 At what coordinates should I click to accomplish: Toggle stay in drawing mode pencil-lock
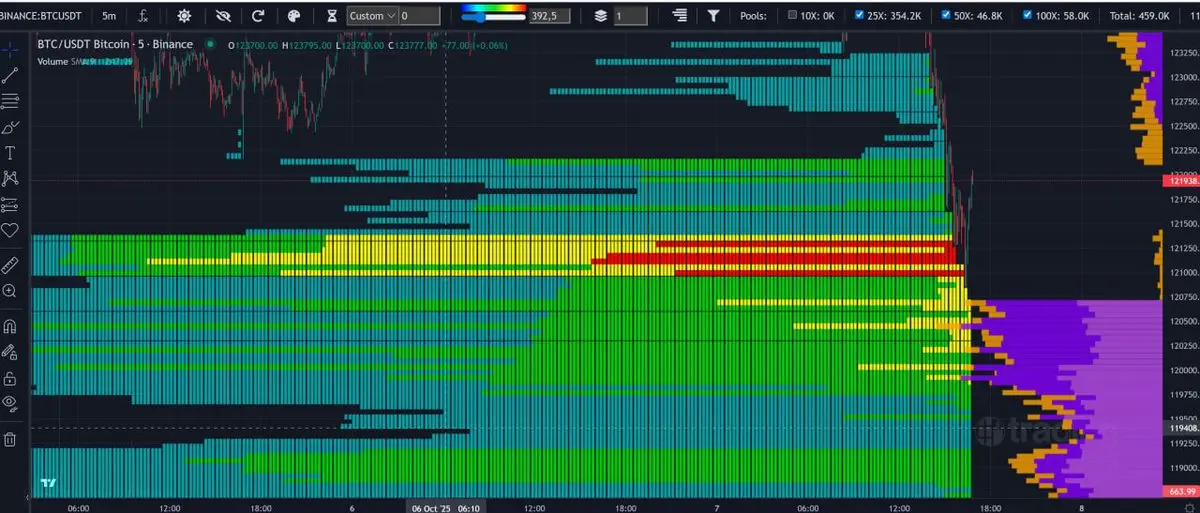[10, 352]
